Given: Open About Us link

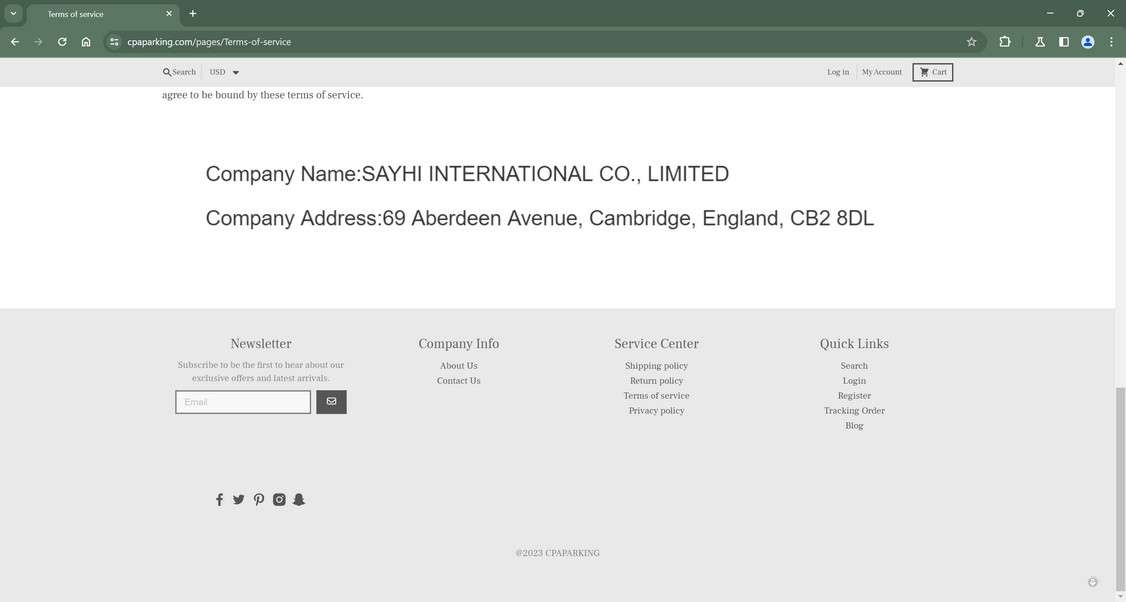Looking at the screenshot, I should (458, 366).
